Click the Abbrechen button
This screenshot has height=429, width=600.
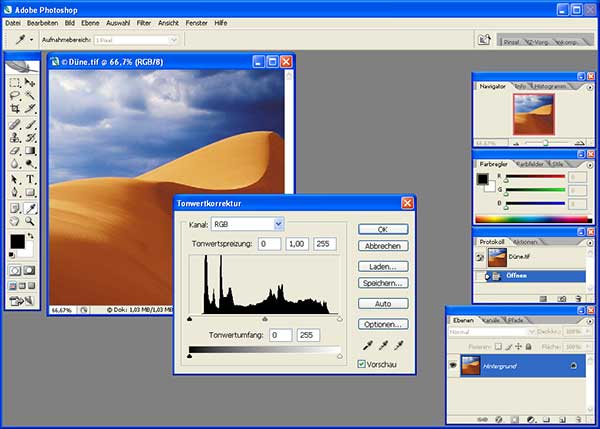383,246
